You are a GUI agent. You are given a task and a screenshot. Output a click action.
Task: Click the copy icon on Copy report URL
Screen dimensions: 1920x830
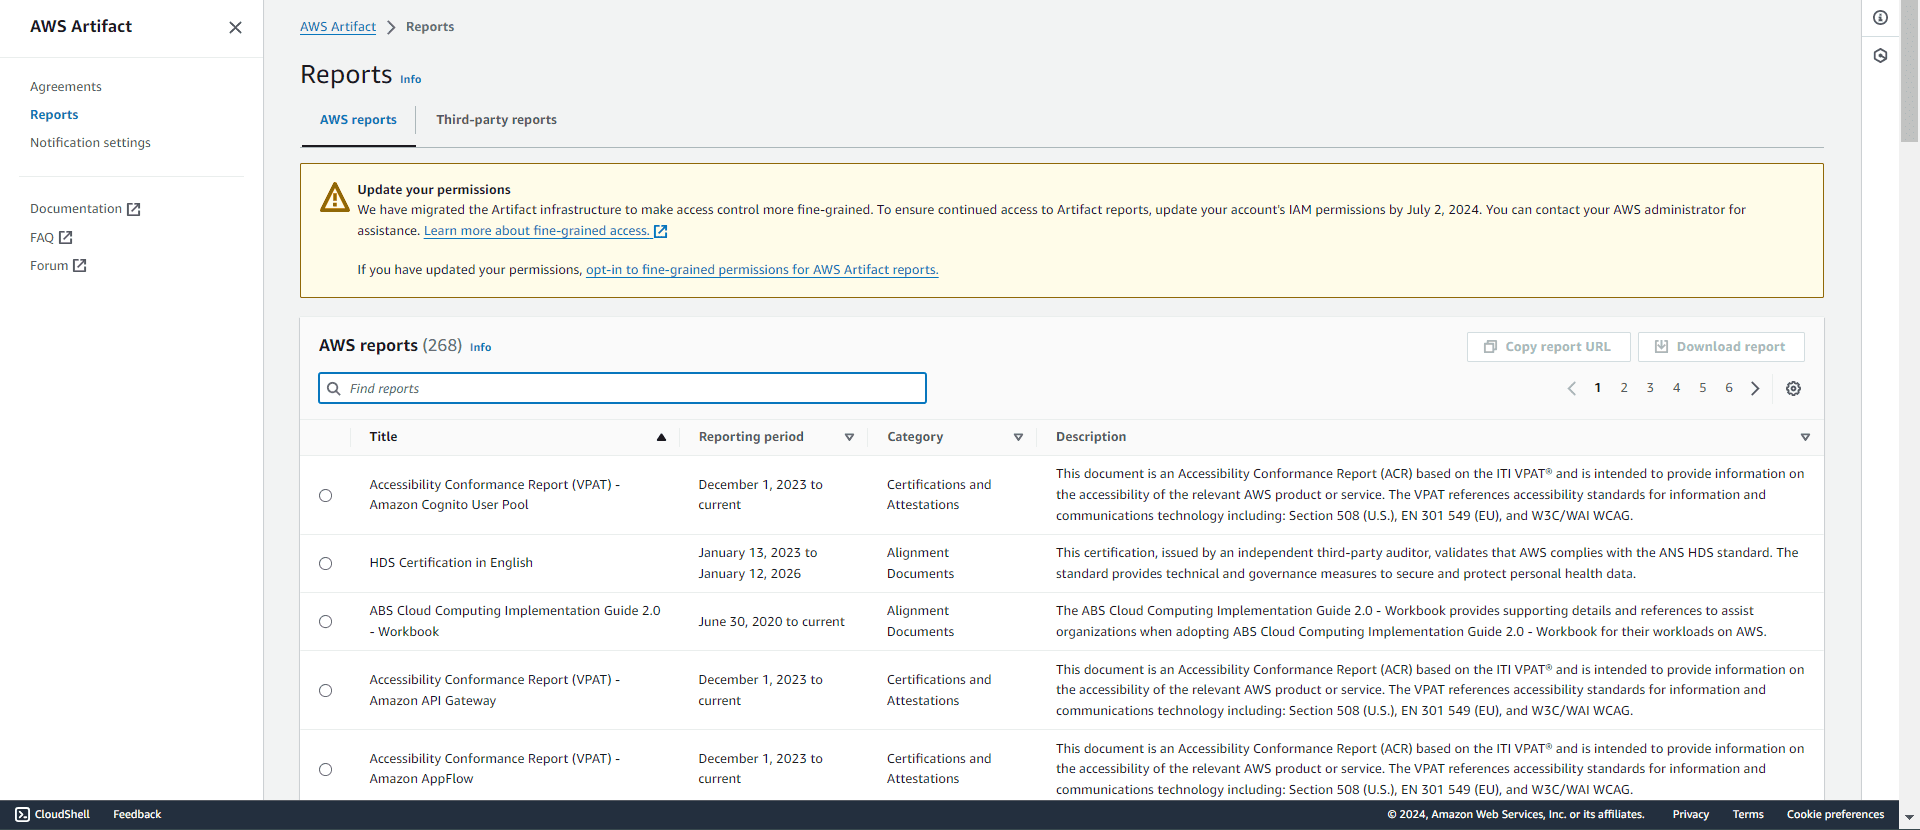pos(1490,346)
